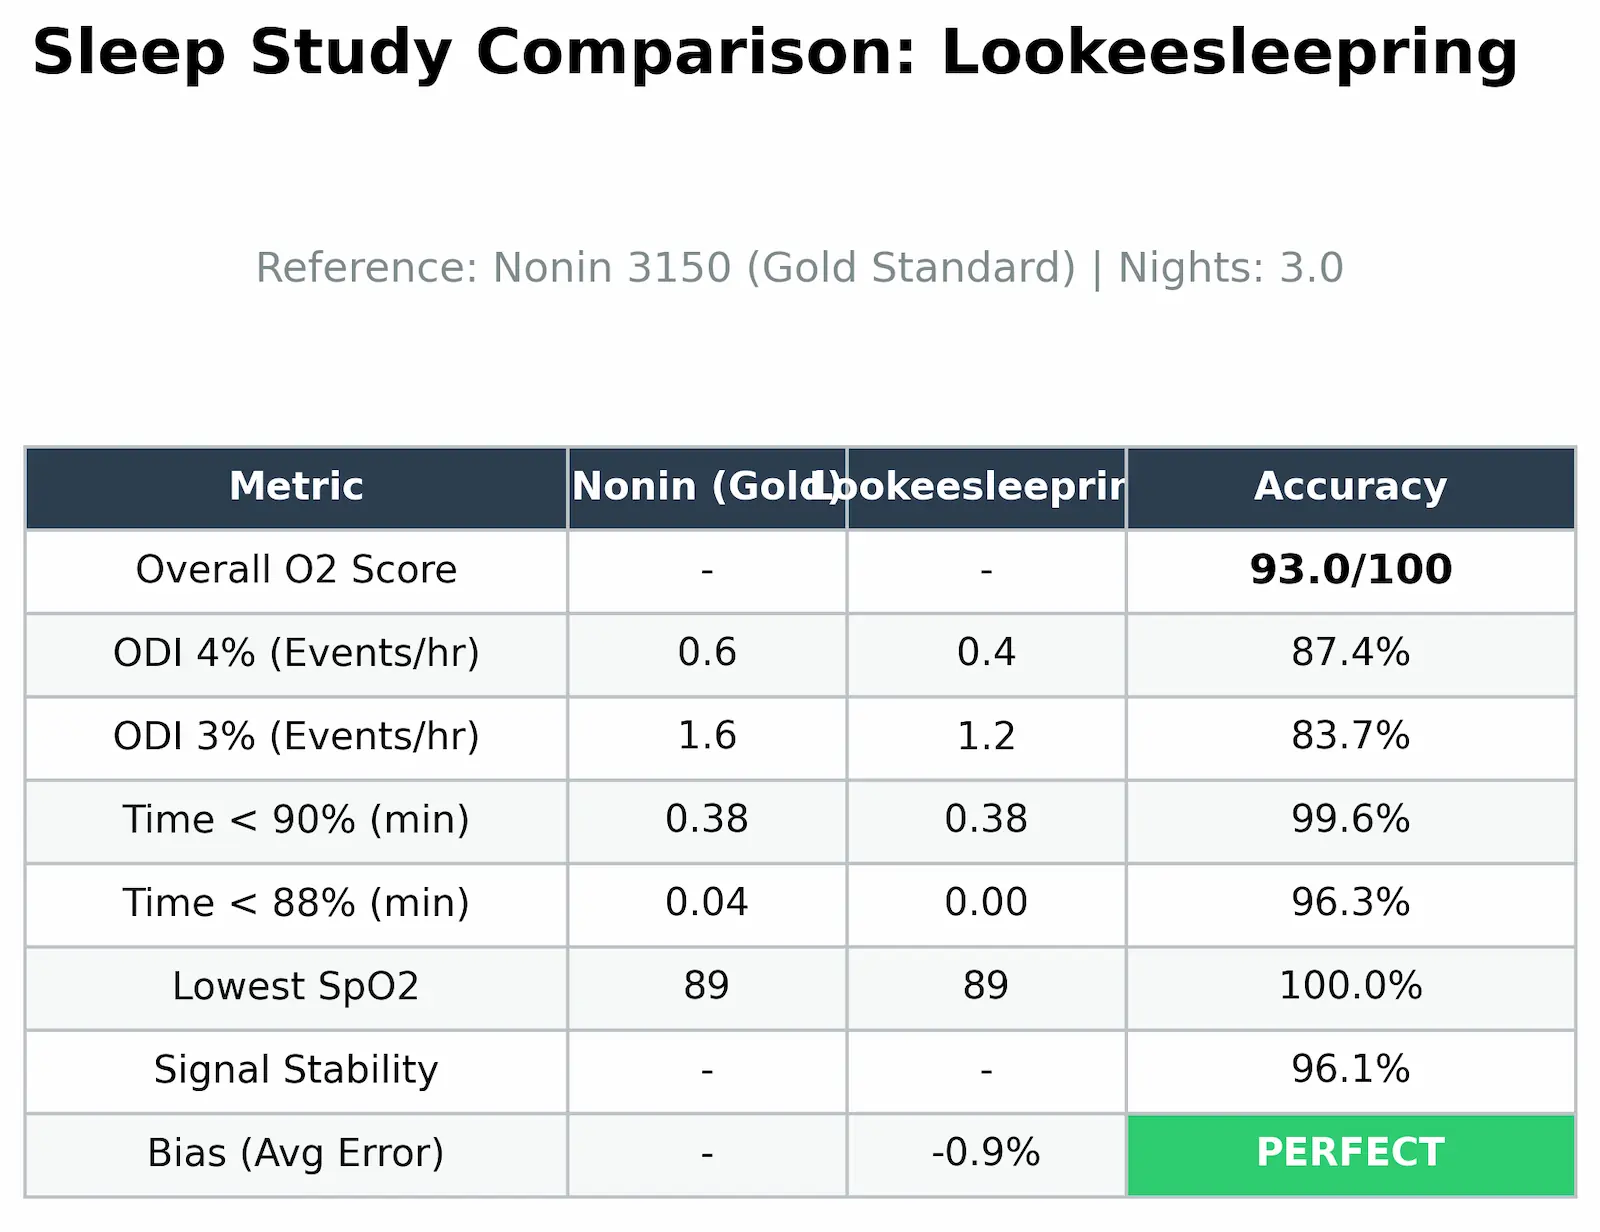Image resolution: width=1600 pixels, height=1232 pixels.
Task: Click the 100.0% accuracy value
Action: (1350, 987)
